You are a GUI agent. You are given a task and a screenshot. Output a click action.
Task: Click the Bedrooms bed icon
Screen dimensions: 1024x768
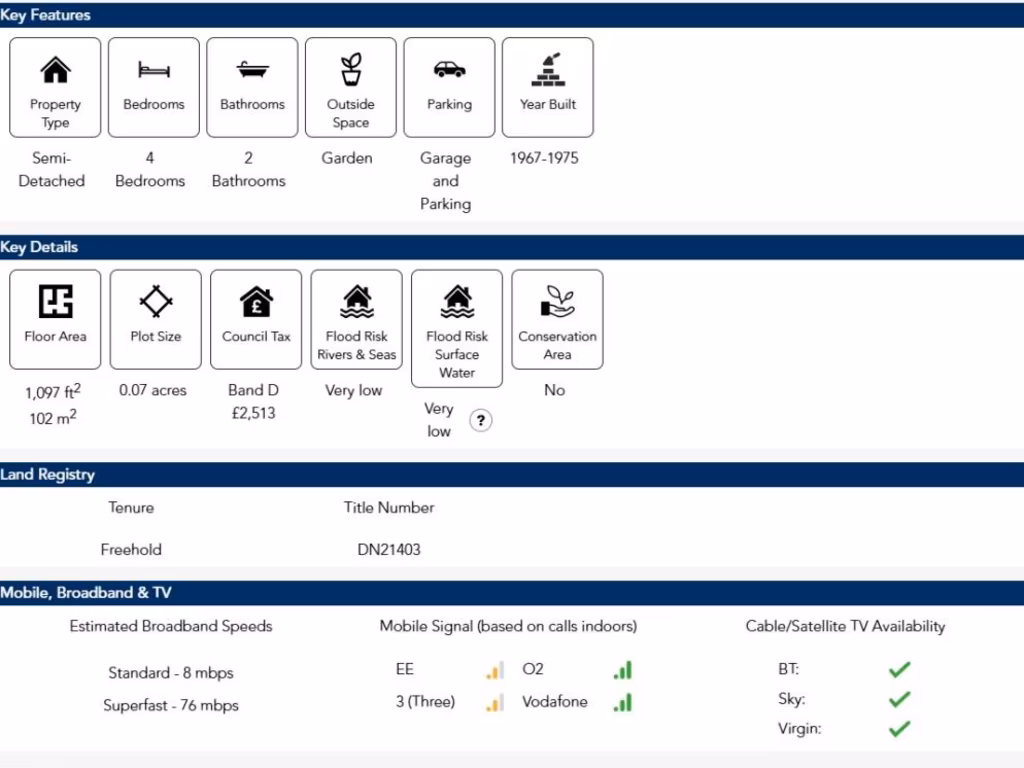[154, 70]
